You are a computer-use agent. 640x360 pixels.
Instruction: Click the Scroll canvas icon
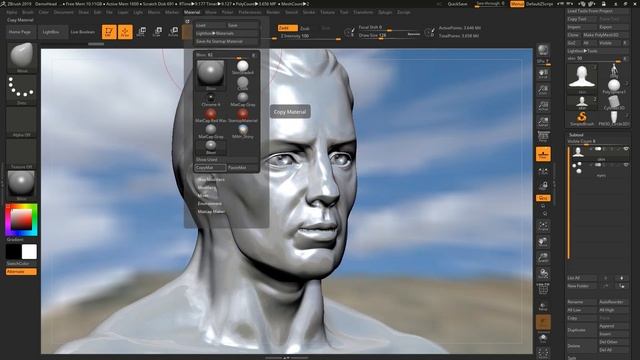tap(543, 74)
